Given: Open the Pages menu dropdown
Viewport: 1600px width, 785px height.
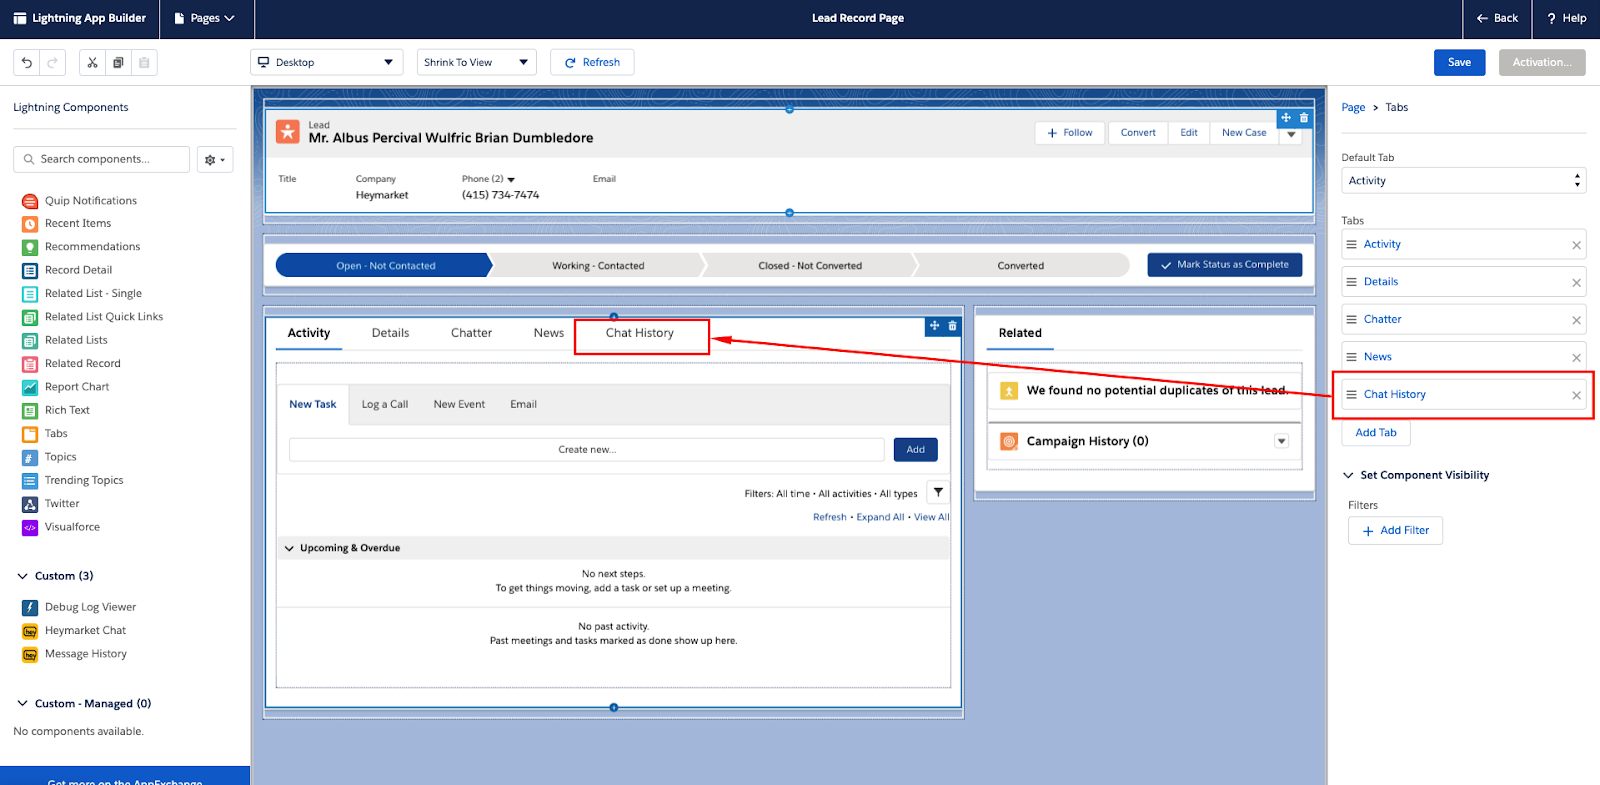Looking at the screenshot, I should pyautogui.click(x=205, y=18).
